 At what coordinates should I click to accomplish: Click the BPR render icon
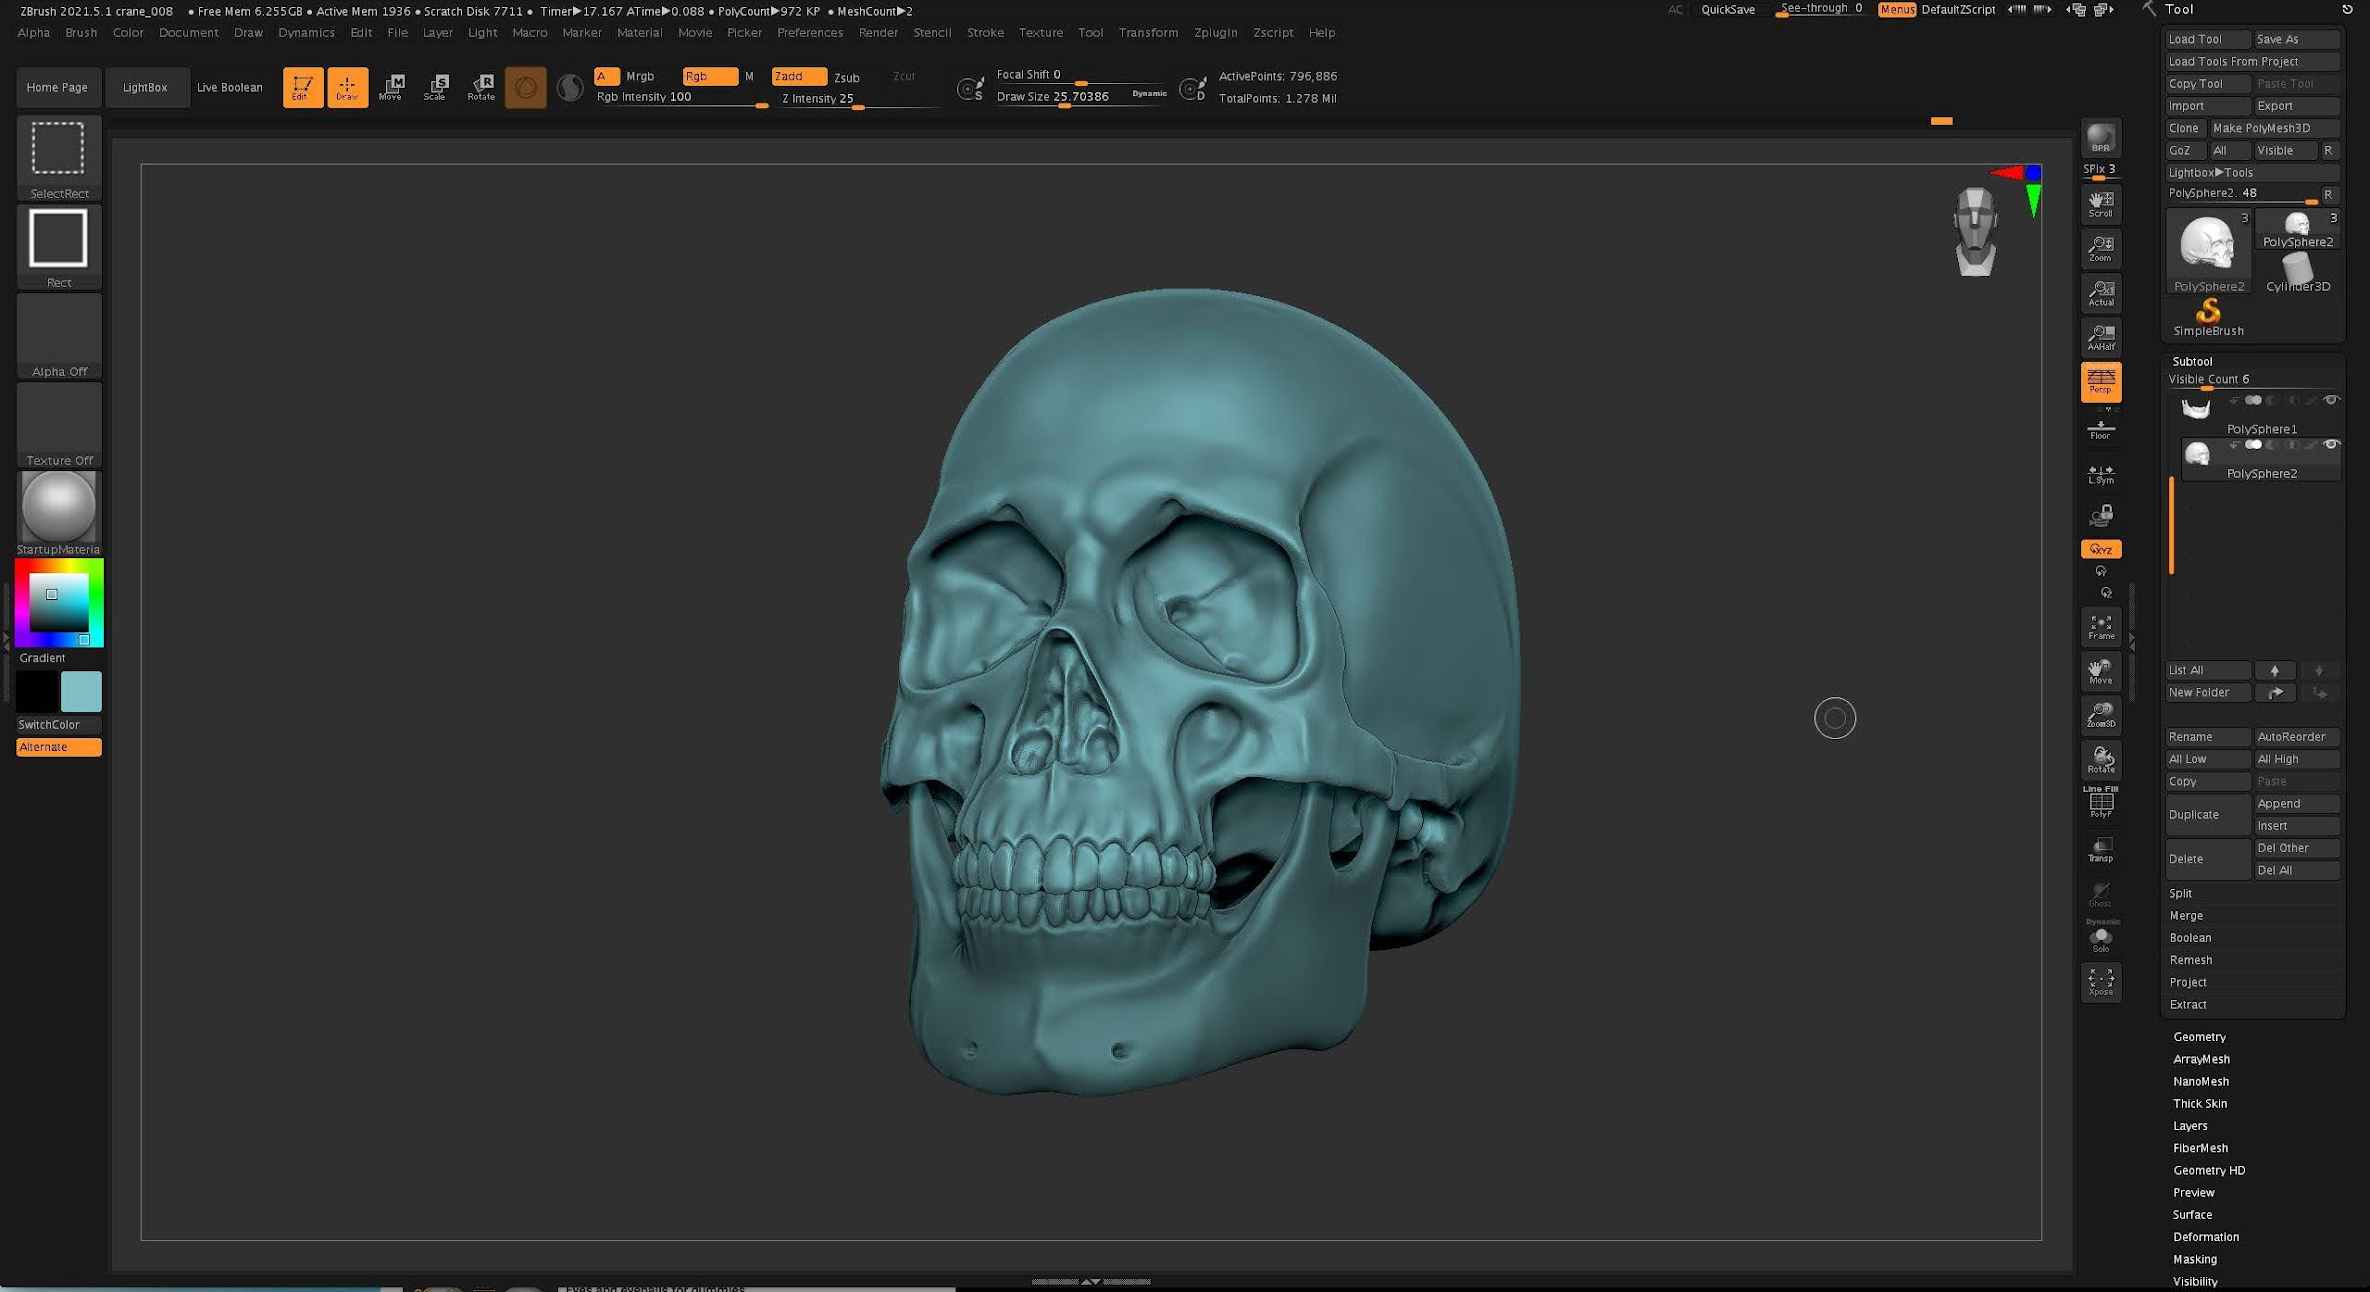tap(2100, 138)
